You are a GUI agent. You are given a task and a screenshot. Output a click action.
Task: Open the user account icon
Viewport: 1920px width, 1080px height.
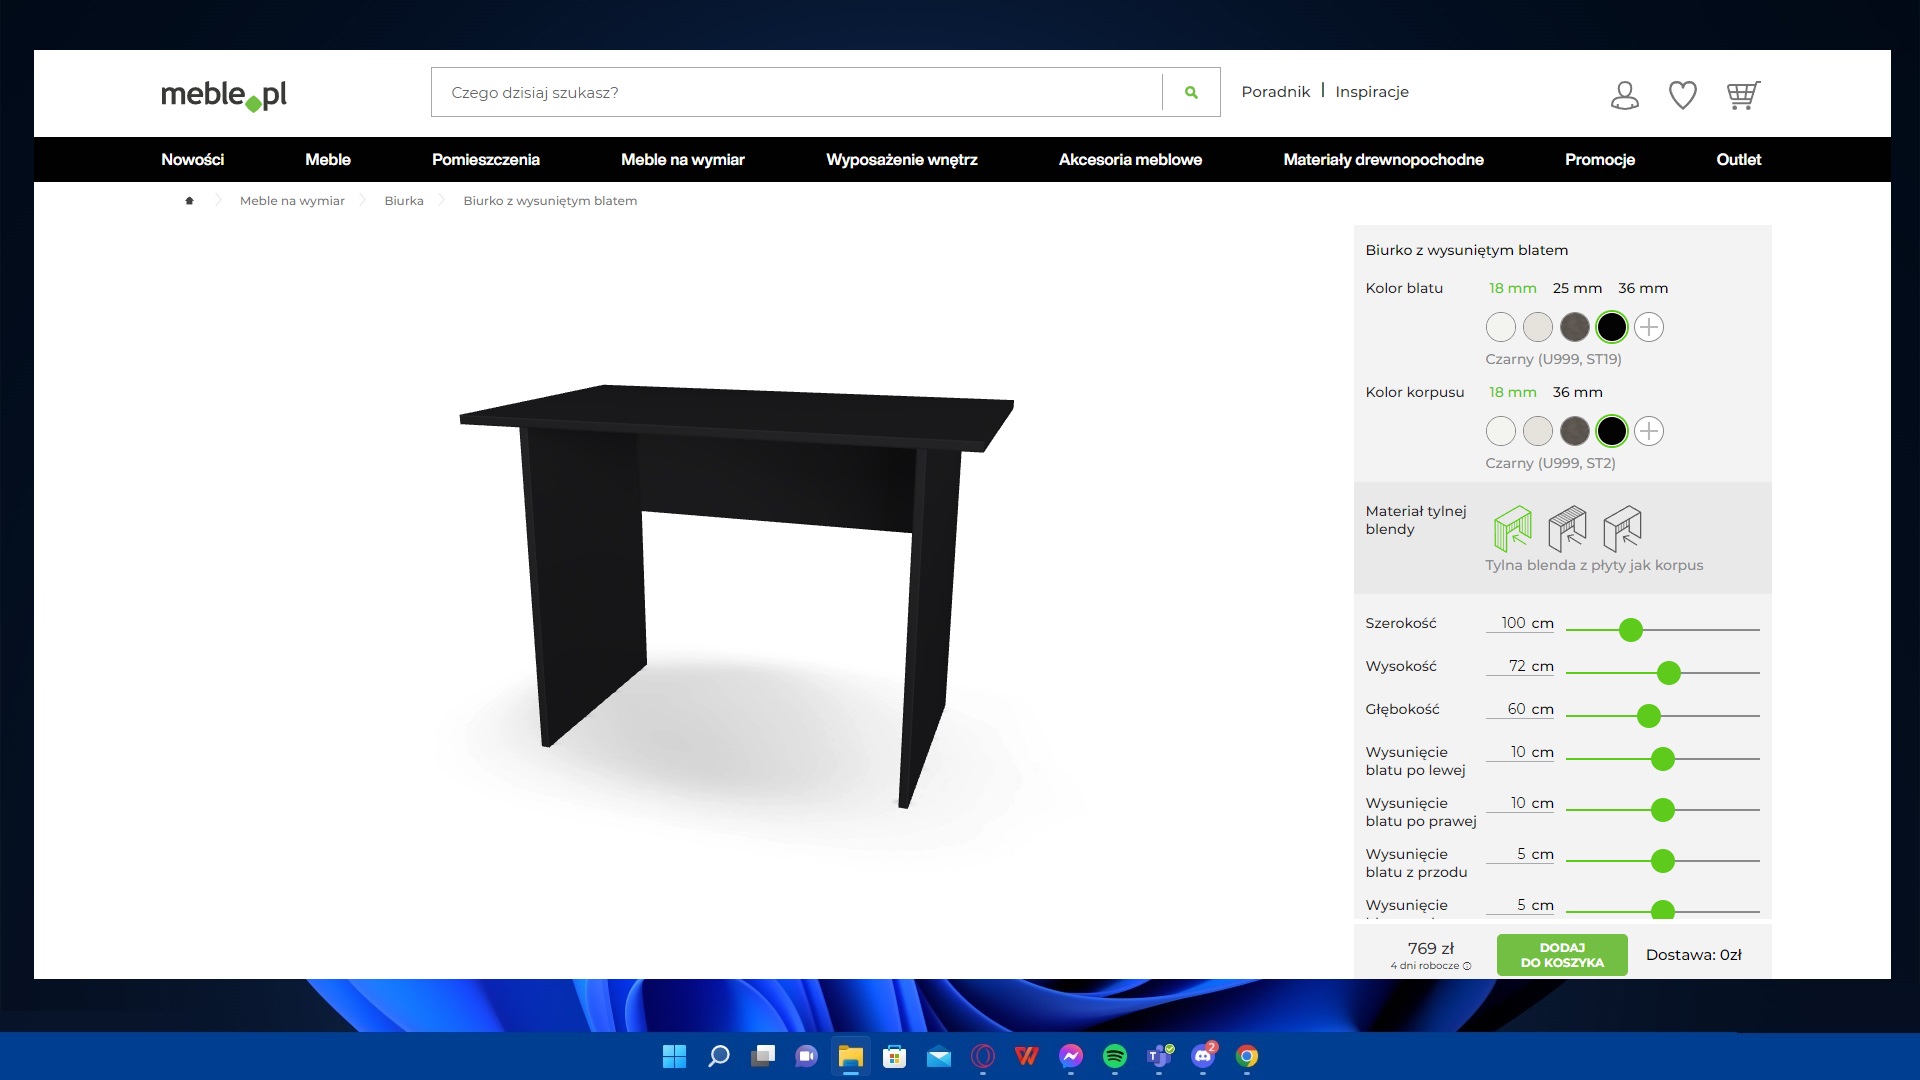1625,95
